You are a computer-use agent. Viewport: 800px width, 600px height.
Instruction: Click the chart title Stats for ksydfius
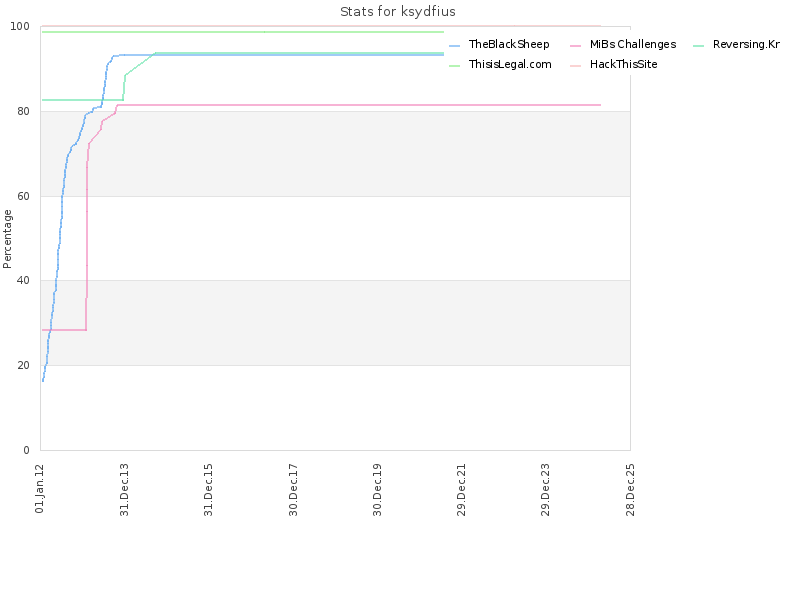(398, 12)
